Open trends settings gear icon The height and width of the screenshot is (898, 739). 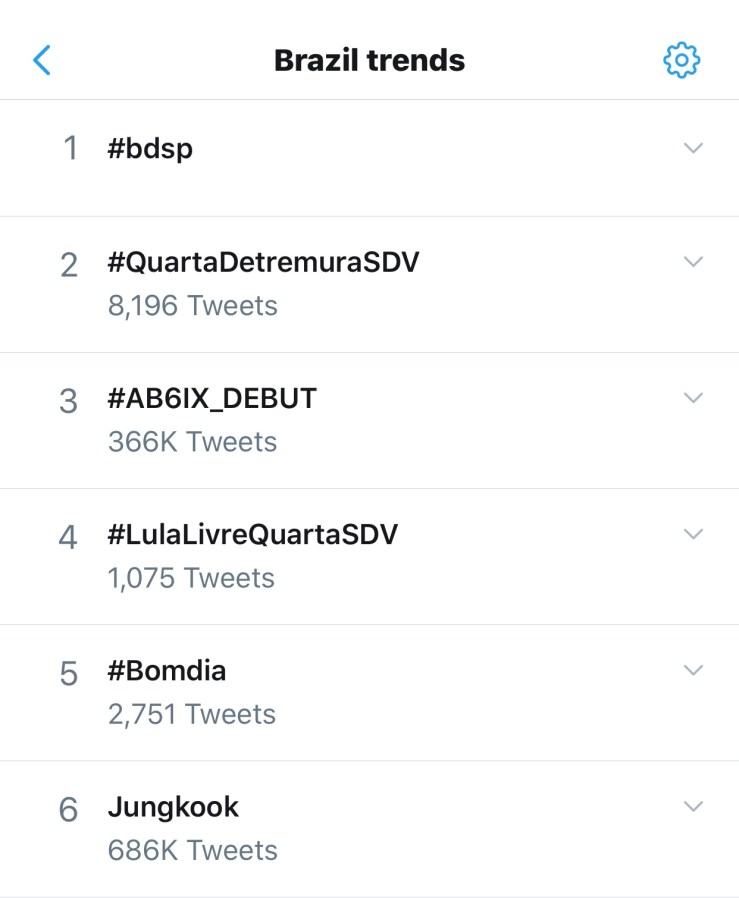click(x=681, y=60)
